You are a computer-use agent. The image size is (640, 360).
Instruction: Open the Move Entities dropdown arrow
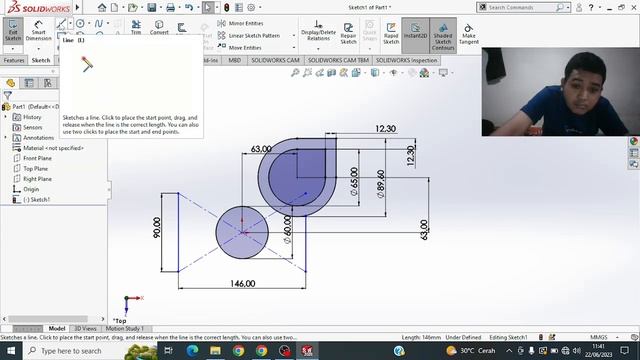(x=293, y=47)
